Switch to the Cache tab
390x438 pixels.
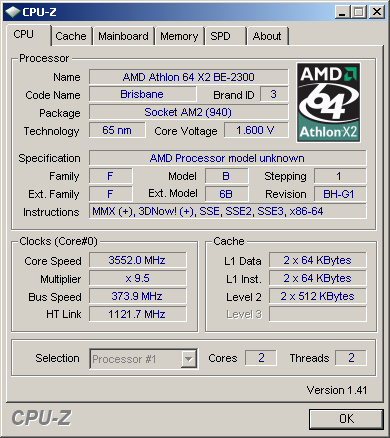coord(71,36)
